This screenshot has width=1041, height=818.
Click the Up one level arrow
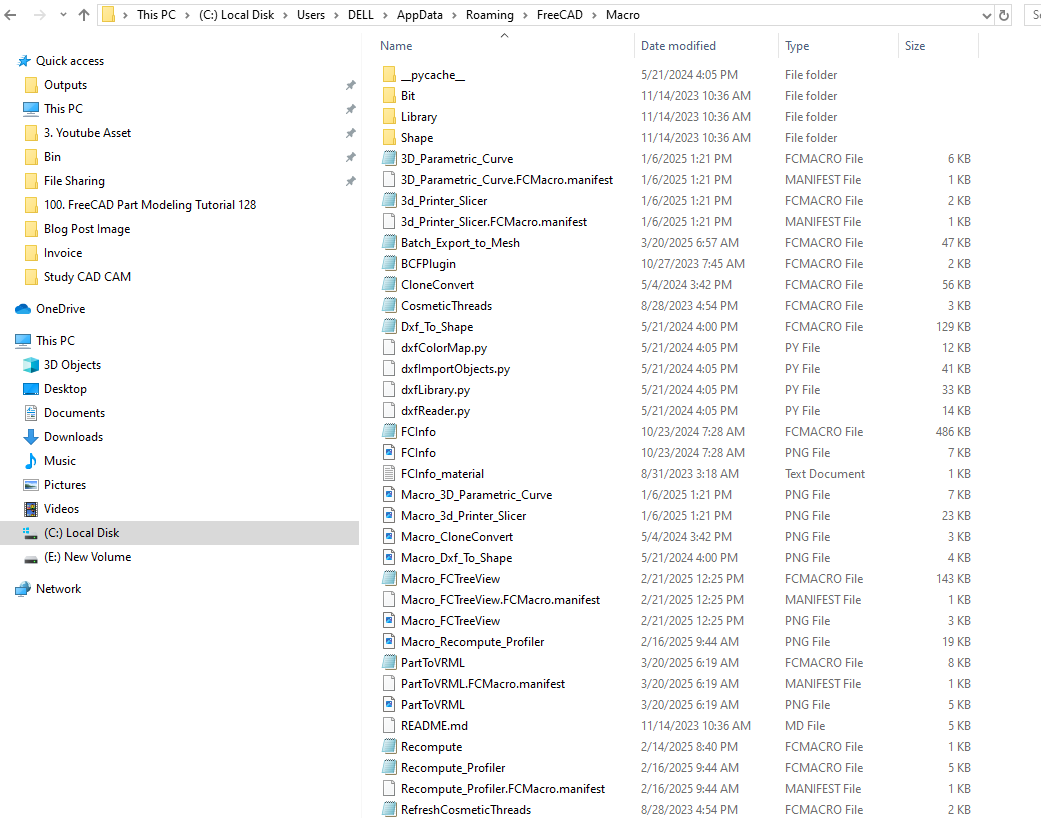point(84,15)
